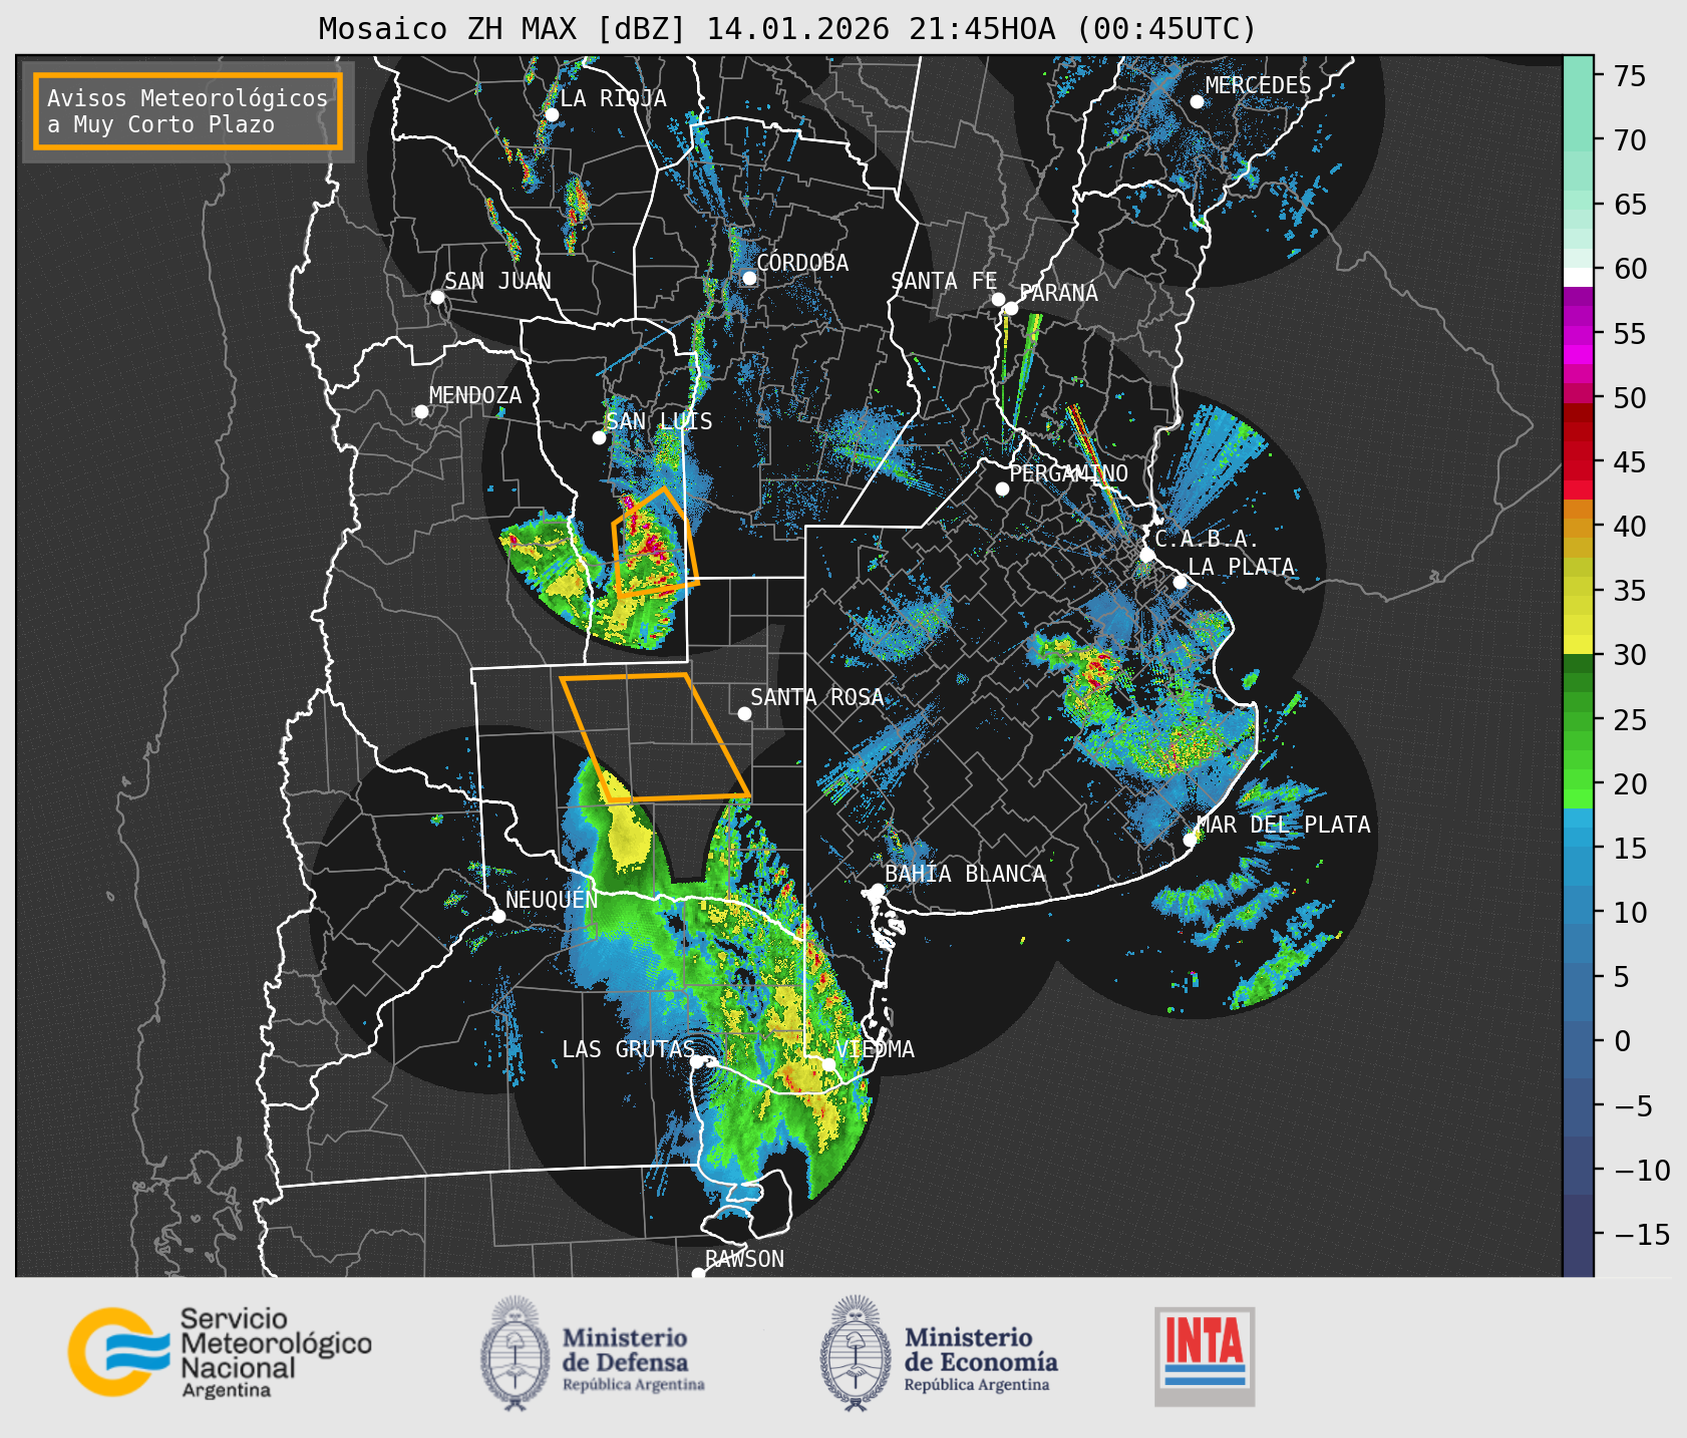Click the SANTA ROSA city marker dot
1687x1438 pixels.
[744, 714]
